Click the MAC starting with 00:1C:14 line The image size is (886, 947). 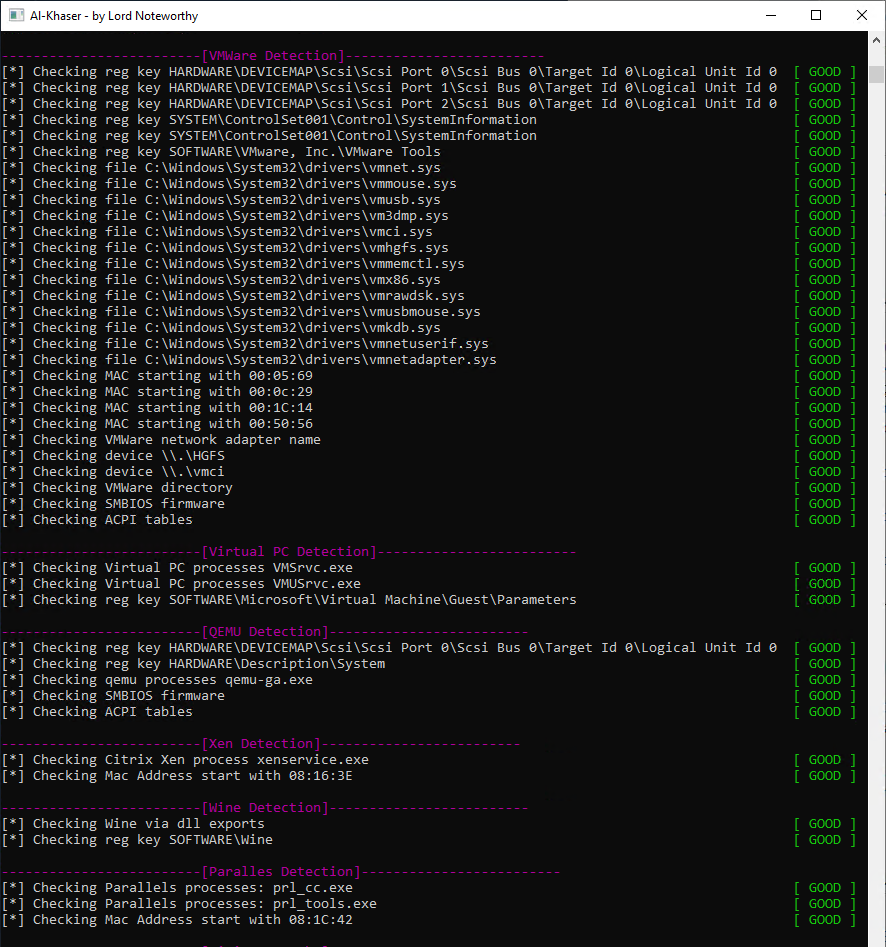point(157,408)
